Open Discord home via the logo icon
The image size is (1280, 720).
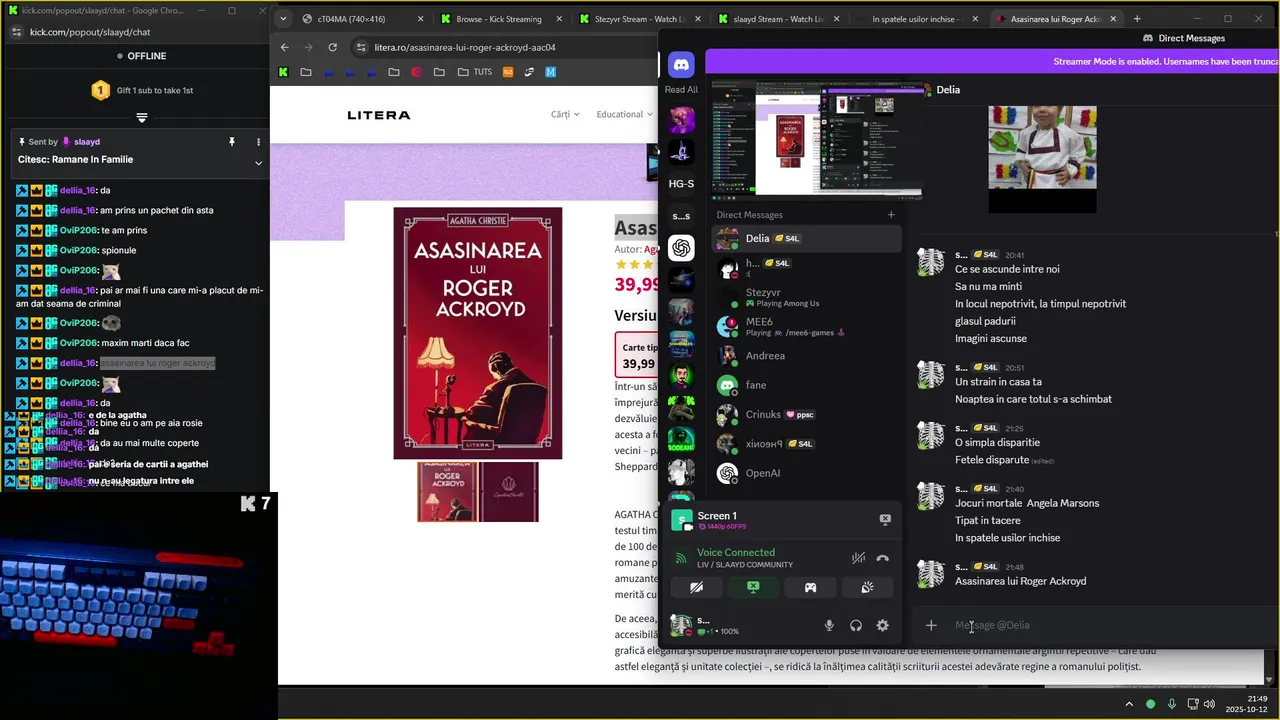681,64
